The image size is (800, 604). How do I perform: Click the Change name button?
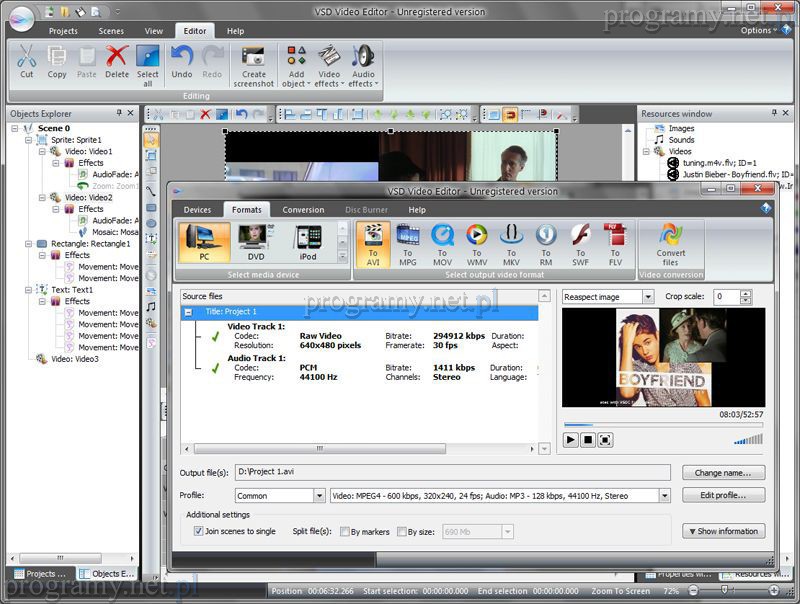point(724,472)
